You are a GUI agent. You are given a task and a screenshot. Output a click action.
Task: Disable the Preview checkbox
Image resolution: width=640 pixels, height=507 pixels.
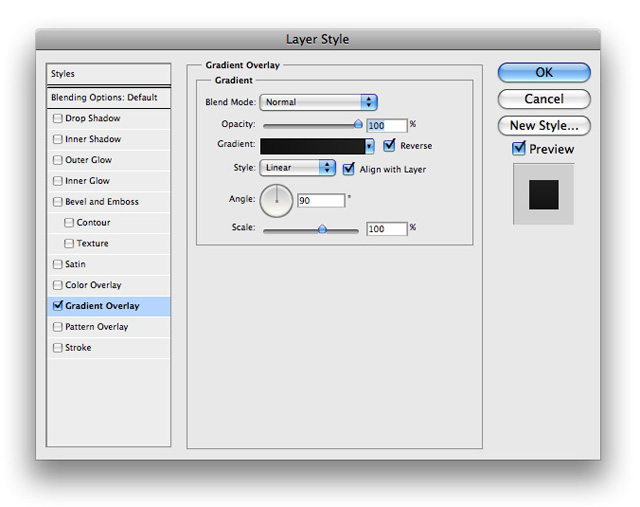point(519,148)
